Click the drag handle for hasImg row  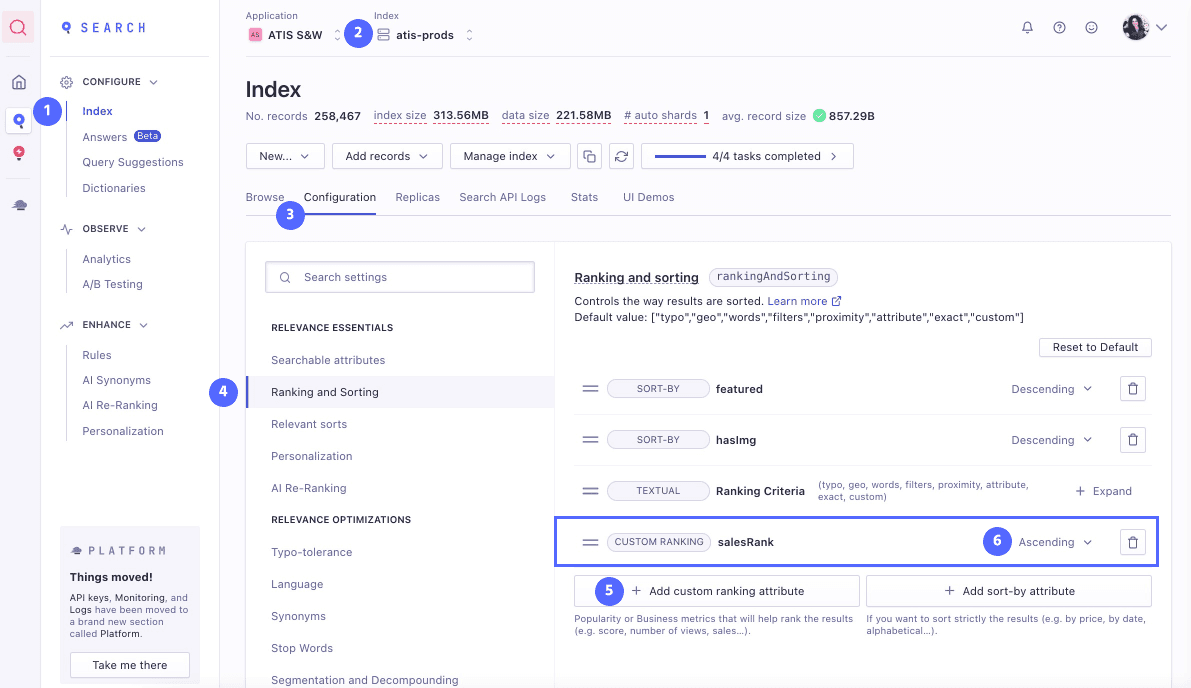(590, 440)
